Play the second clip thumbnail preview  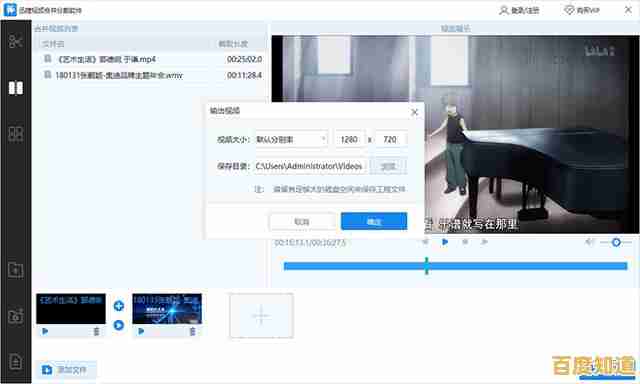coord(141,331)
